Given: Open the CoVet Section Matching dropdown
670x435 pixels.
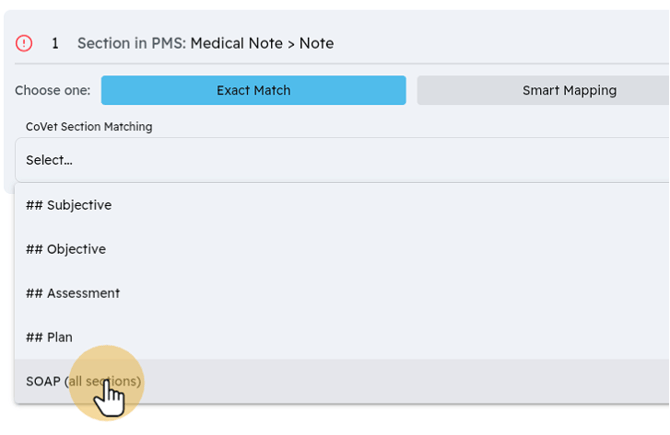Looking at the screenshot, I should (x=342, y=160).
